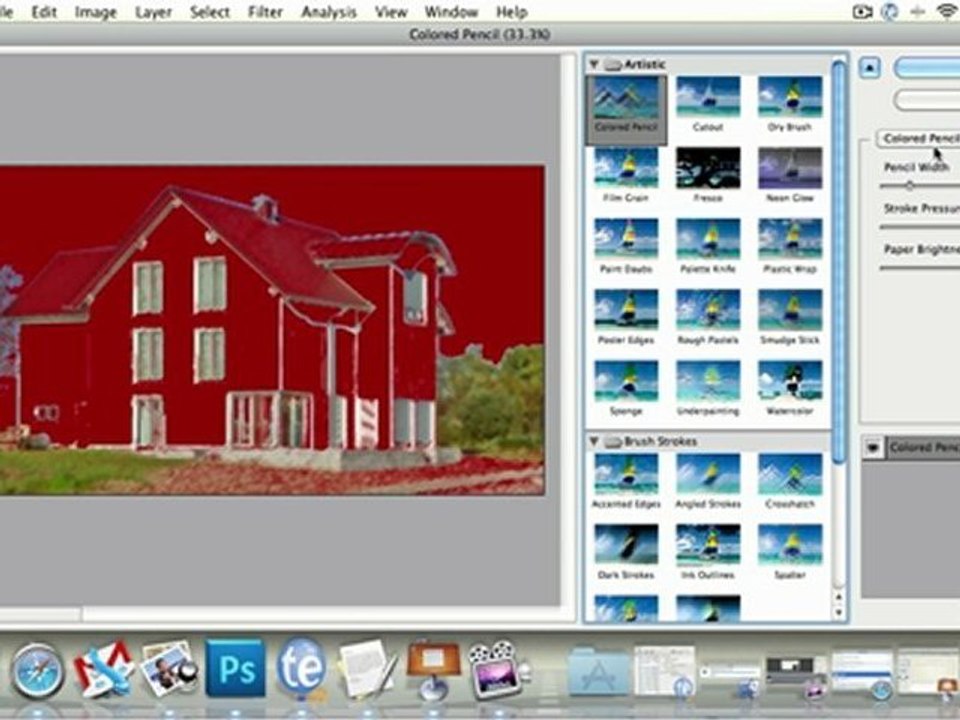This screenshot has height=720, width=960.
Task: Open the Image menu
Action: pyautogui.click(x=96, y=12)
